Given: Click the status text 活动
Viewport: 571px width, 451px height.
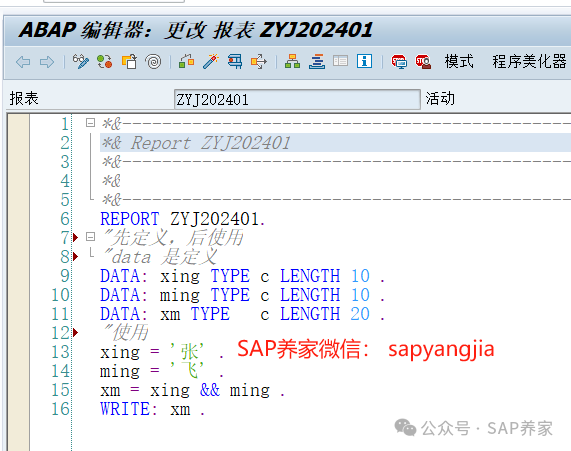Looking at the screenshot, I should point(440,99).
